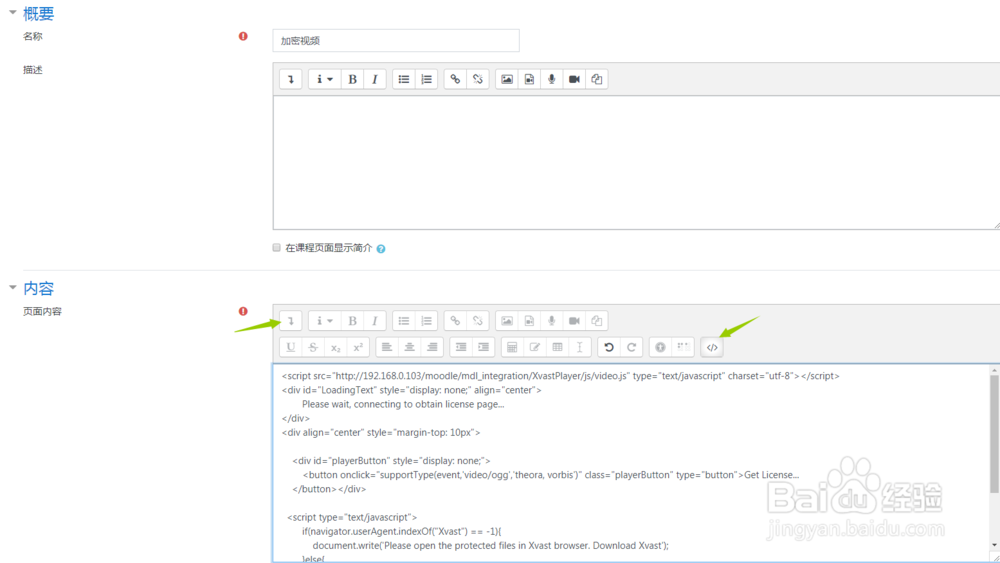This screenshot has height=563, width=1000.
Task: Toggle HTML source code view
Action: [x=712, y=347]
